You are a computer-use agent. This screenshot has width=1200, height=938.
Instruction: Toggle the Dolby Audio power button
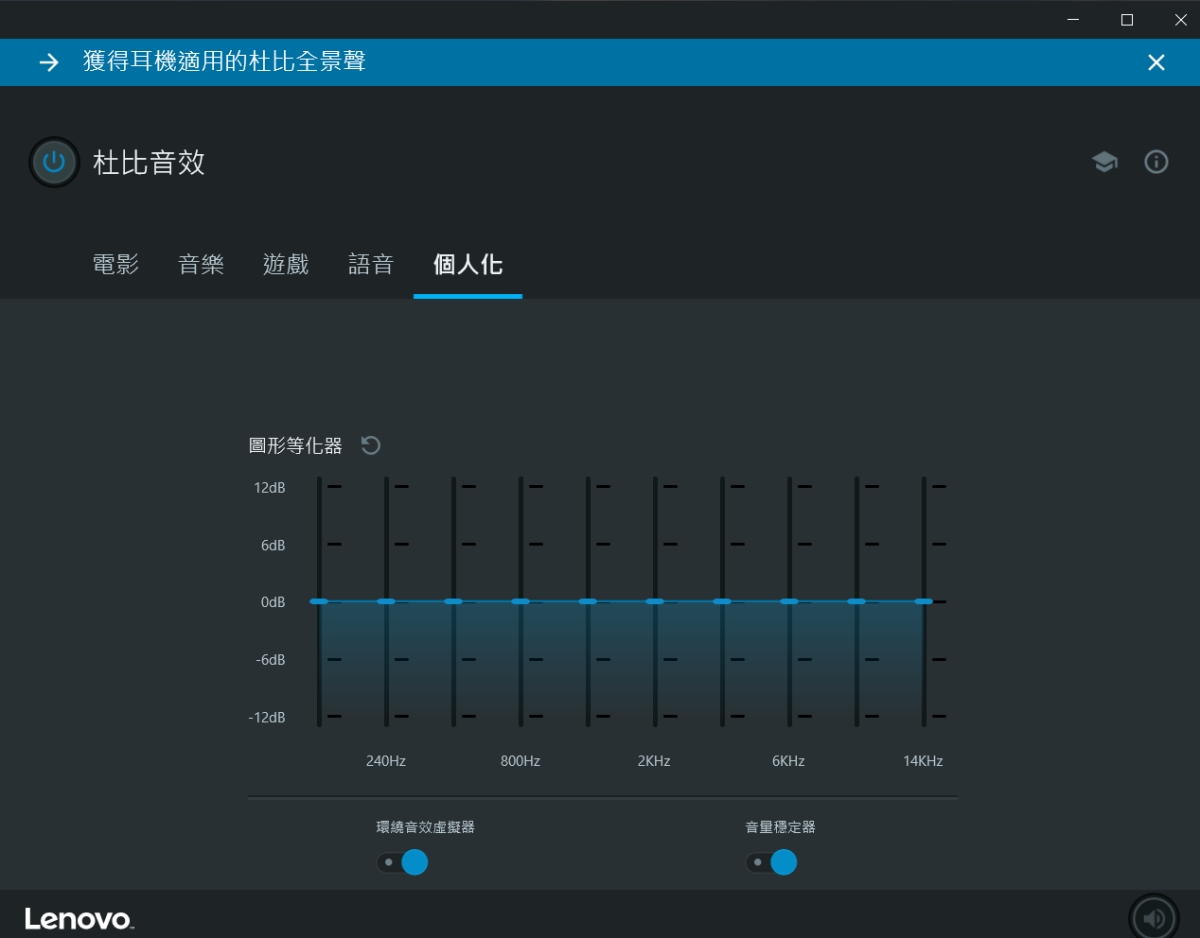54,162
